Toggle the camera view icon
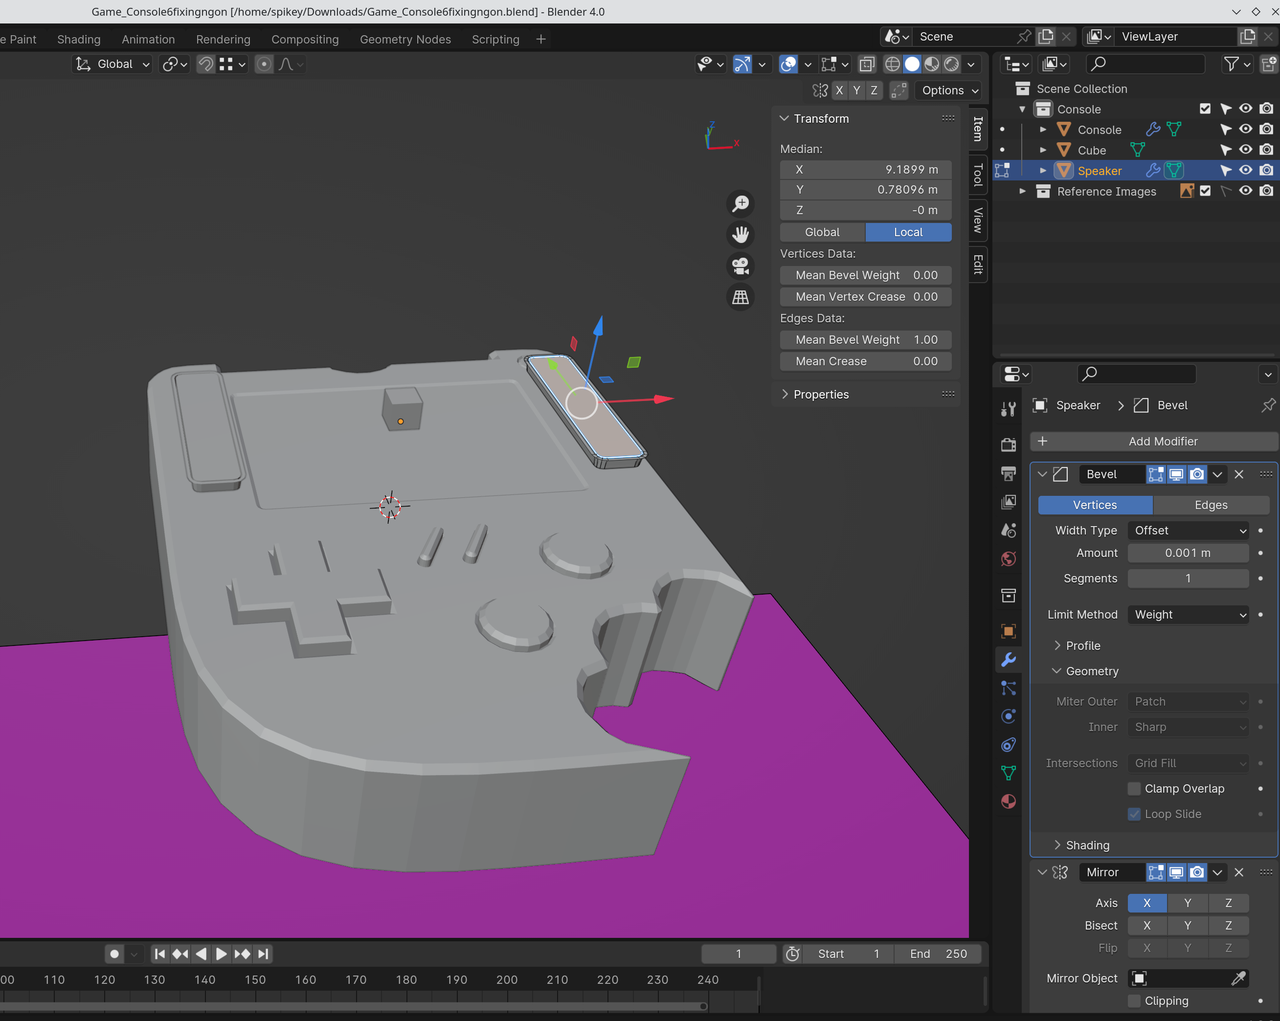1280x1021 pixels. tap(740, 266)
